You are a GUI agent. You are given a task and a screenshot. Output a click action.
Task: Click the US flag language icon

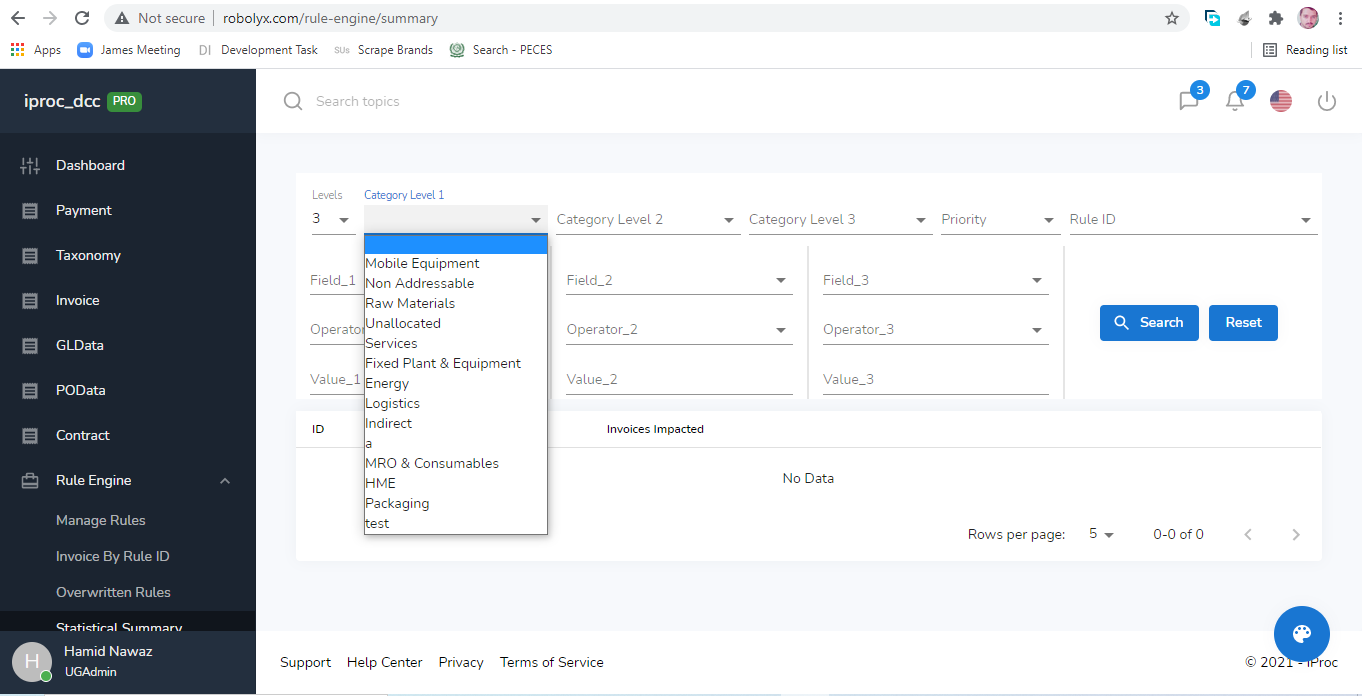click(x=1281, y=101)
